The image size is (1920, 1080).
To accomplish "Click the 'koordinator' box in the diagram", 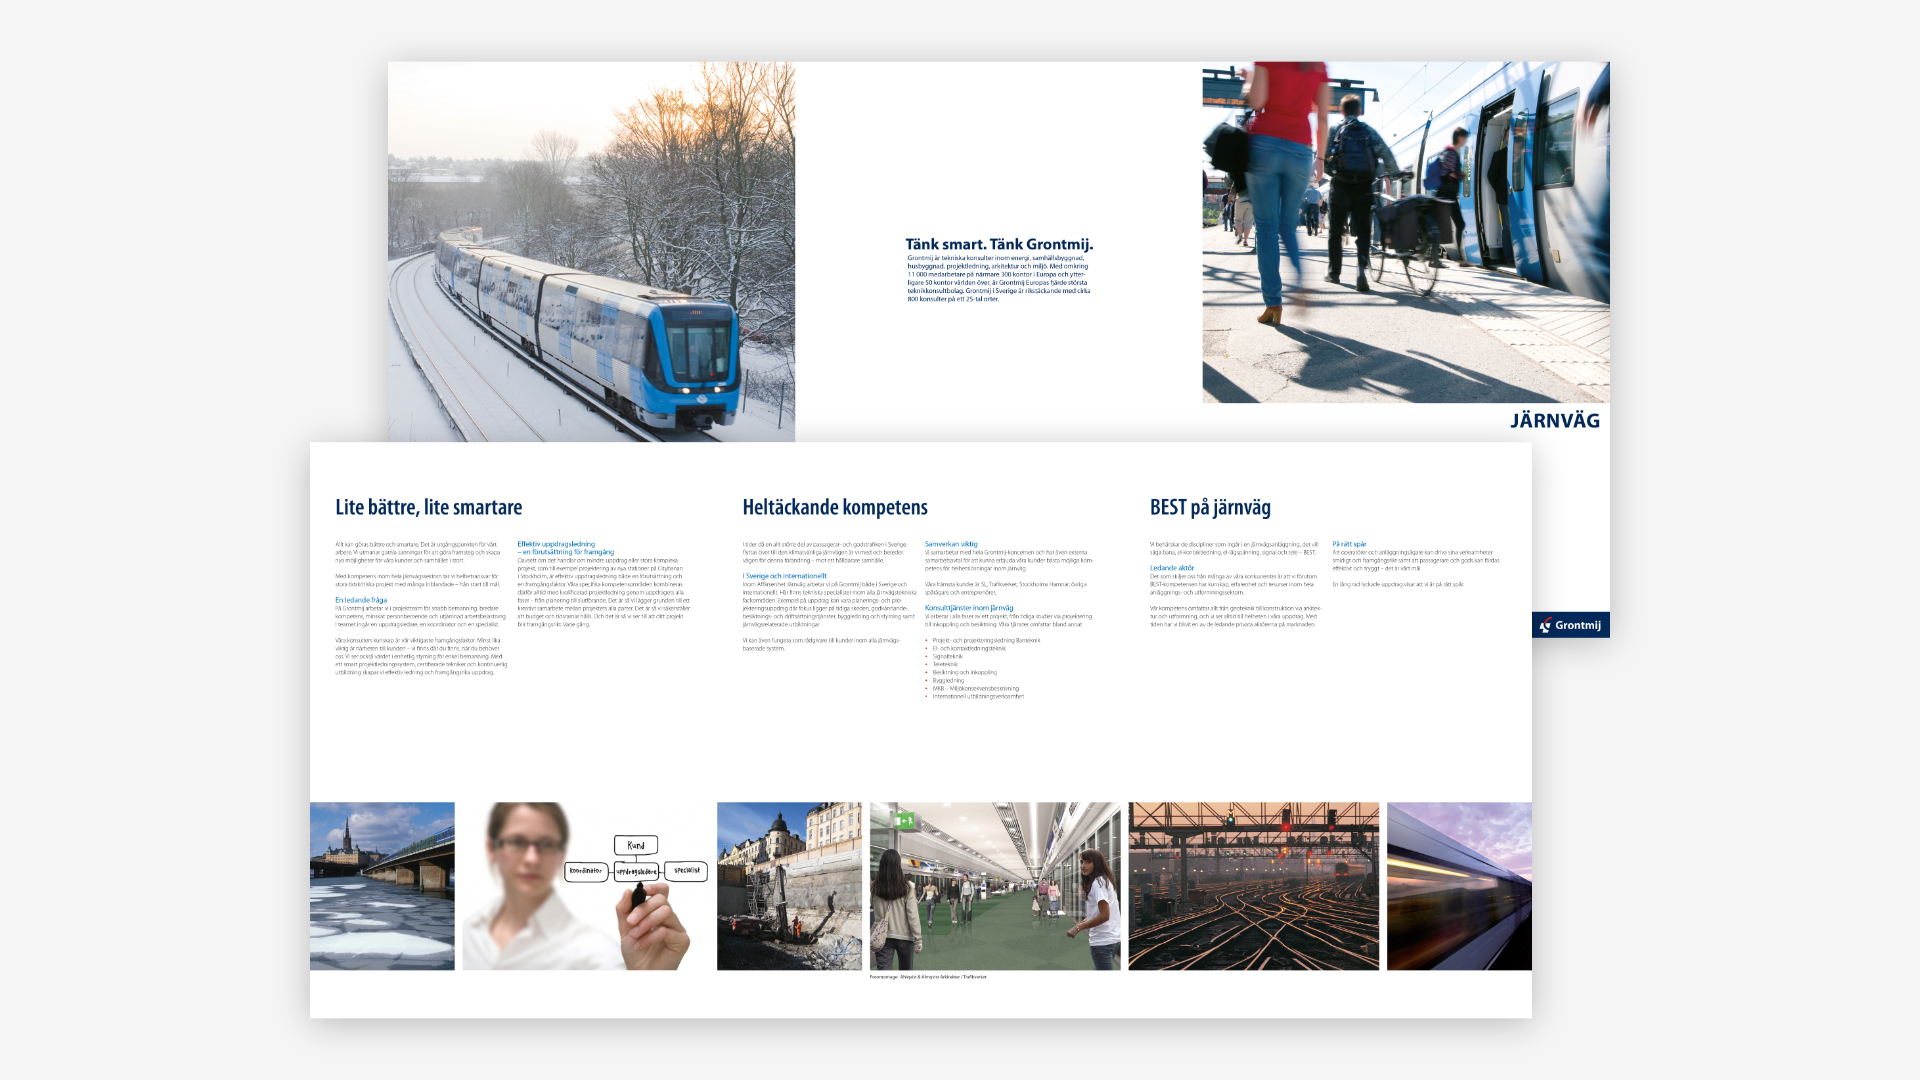I will pyautogui.click(x=586, y=872).
